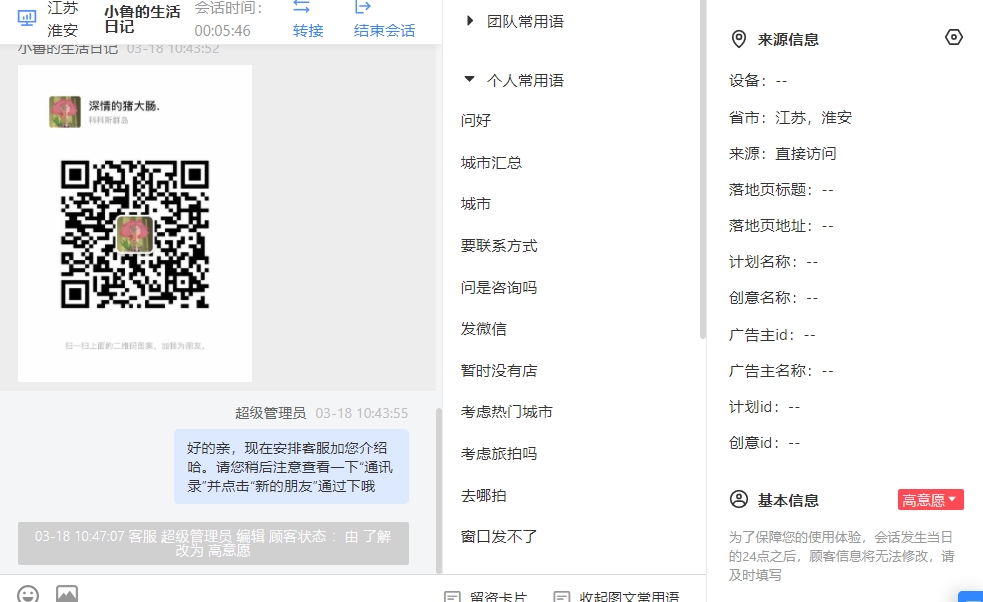Pick the 要联系方式 quick phrase
983x602 pixels.
[499, 246]
